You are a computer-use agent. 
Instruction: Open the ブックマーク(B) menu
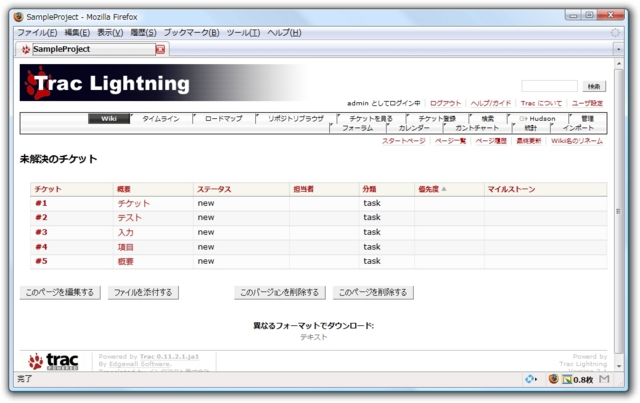click(x=191, y=33)
